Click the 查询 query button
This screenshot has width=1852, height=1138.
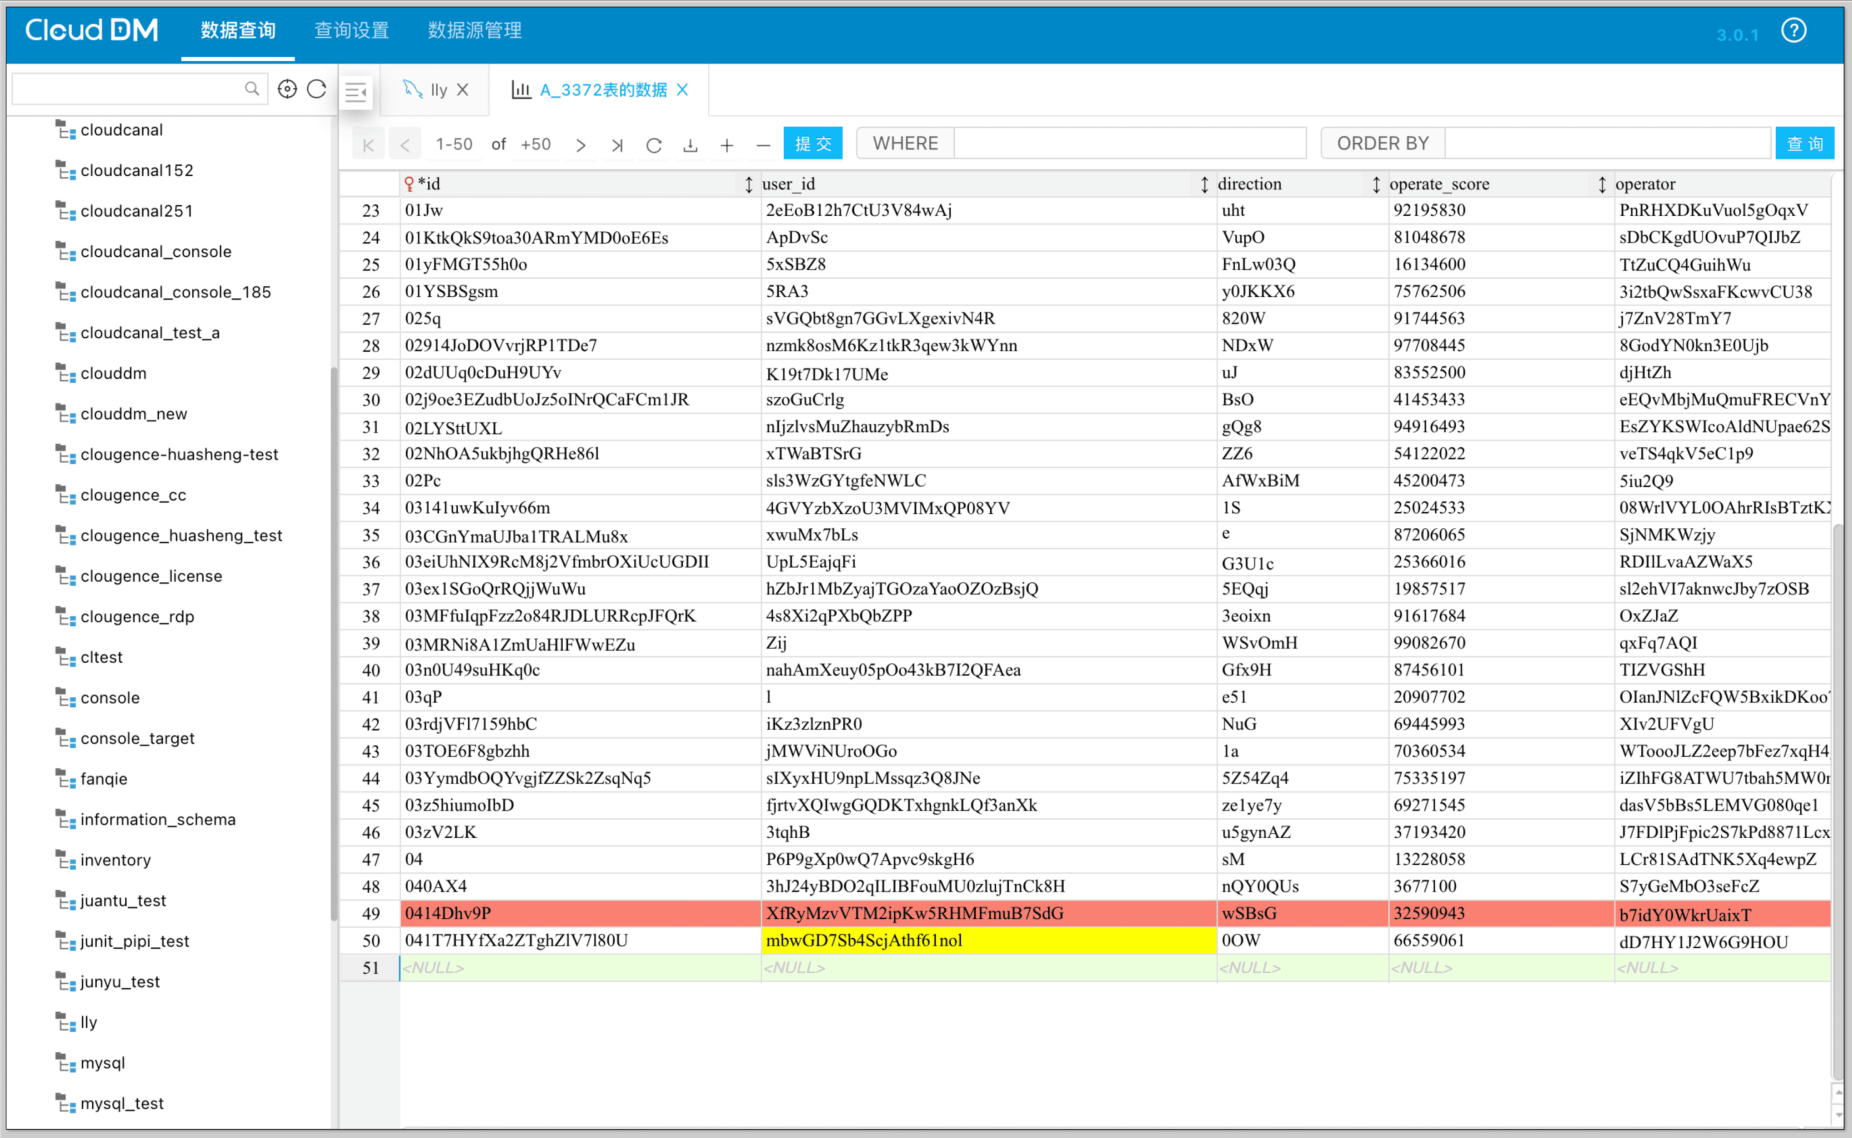(x=1804, y=144)
